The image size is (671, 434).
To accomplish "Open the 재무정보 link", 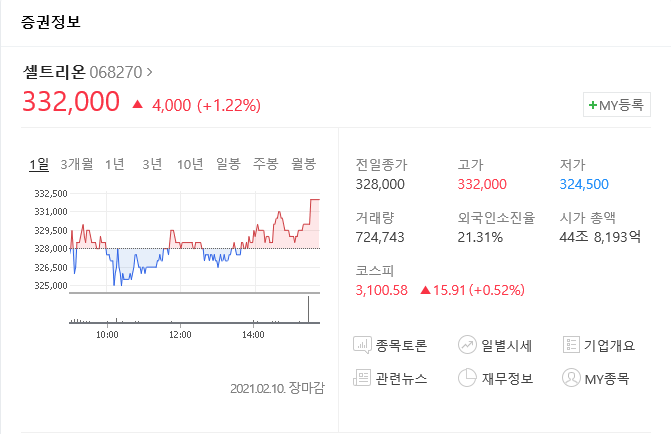I will click(507, 378).
